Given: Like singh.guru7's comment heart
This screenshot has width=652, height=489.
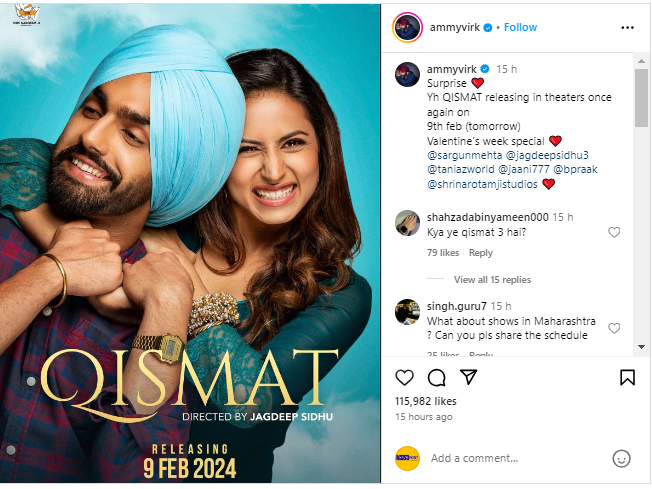Looking at the screenshot, I should pos(614,328).
